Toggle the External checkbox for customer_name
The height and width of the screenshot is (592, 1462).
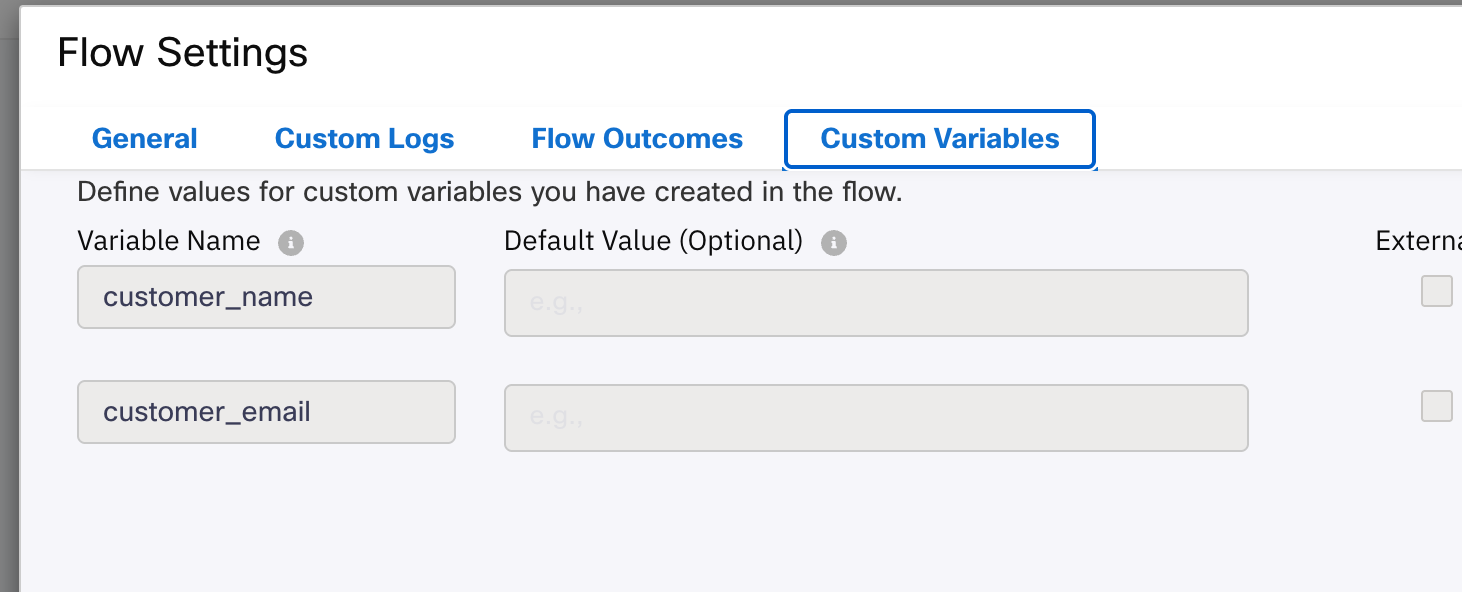point(1437,291)
